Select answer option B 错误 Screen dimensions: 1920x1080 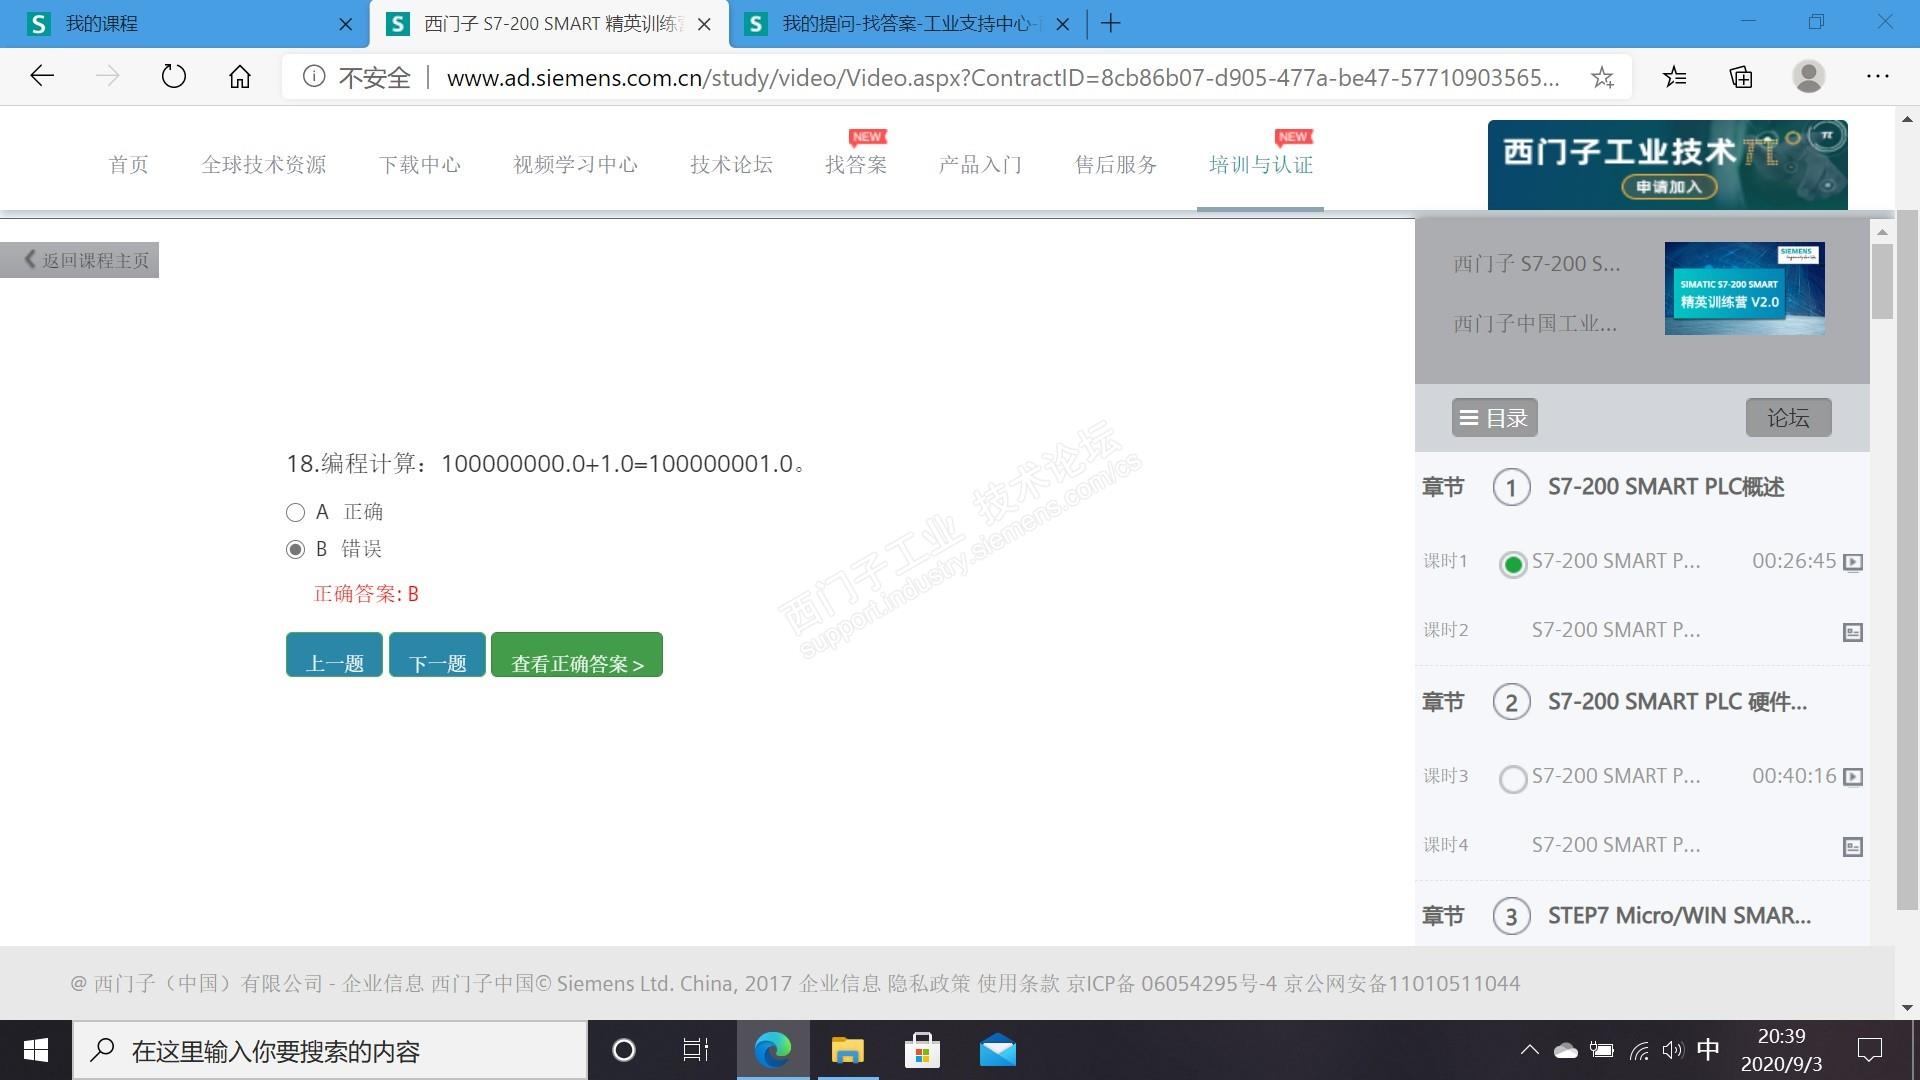(x=295, y=549)
